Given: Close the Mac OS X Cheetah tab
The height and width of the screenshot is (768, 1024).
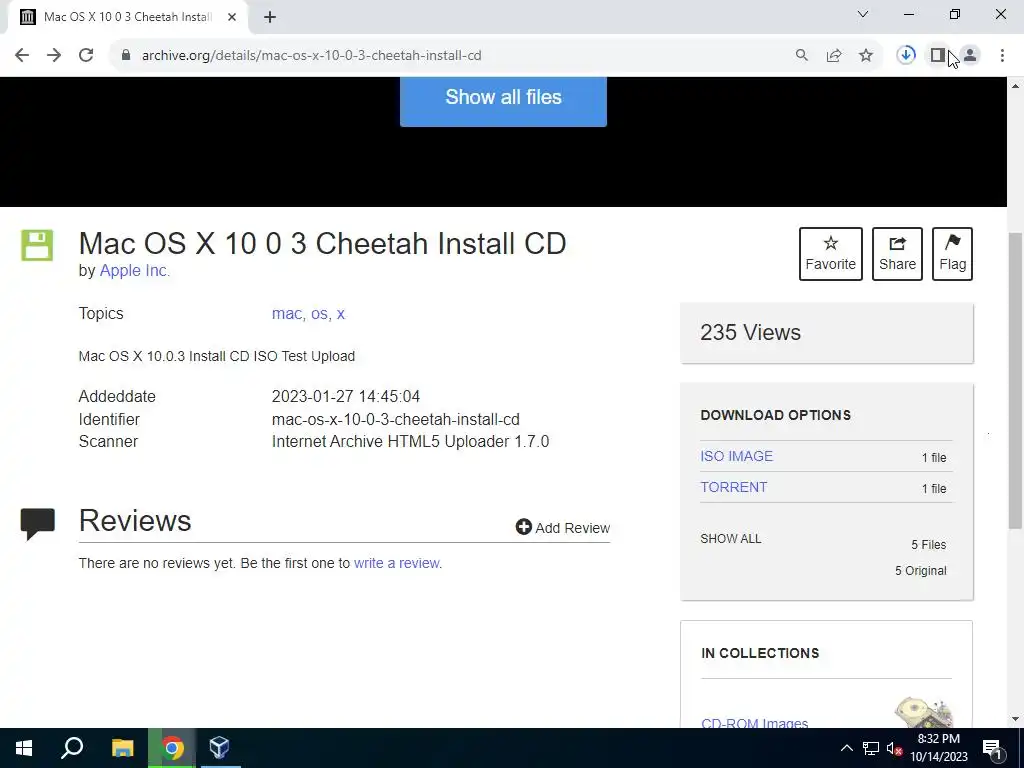Looking at the screenshot, I should pos(232,17).
